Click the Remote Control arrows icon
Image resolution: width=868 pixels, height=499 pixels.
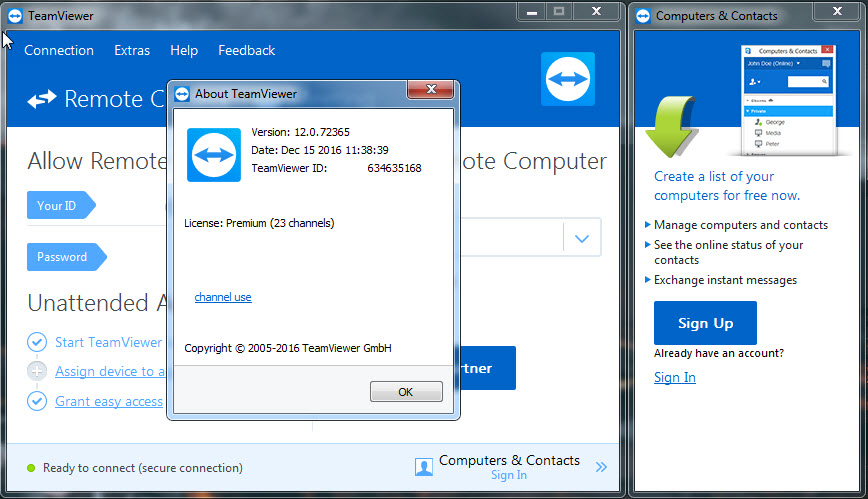42,100
